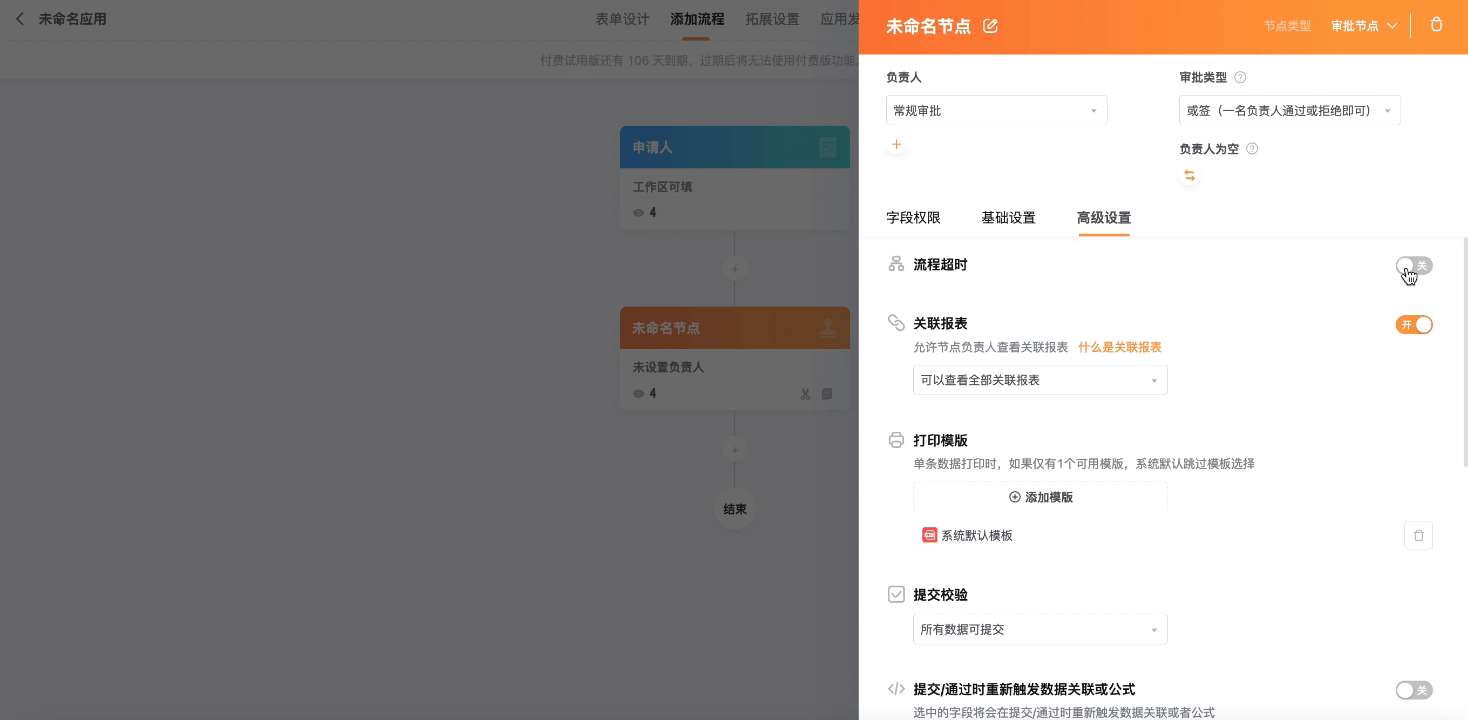Select the 高级设置 tab
Image resolution: width=1468 pixels, height=720 pixels.
click(1104, 218)
